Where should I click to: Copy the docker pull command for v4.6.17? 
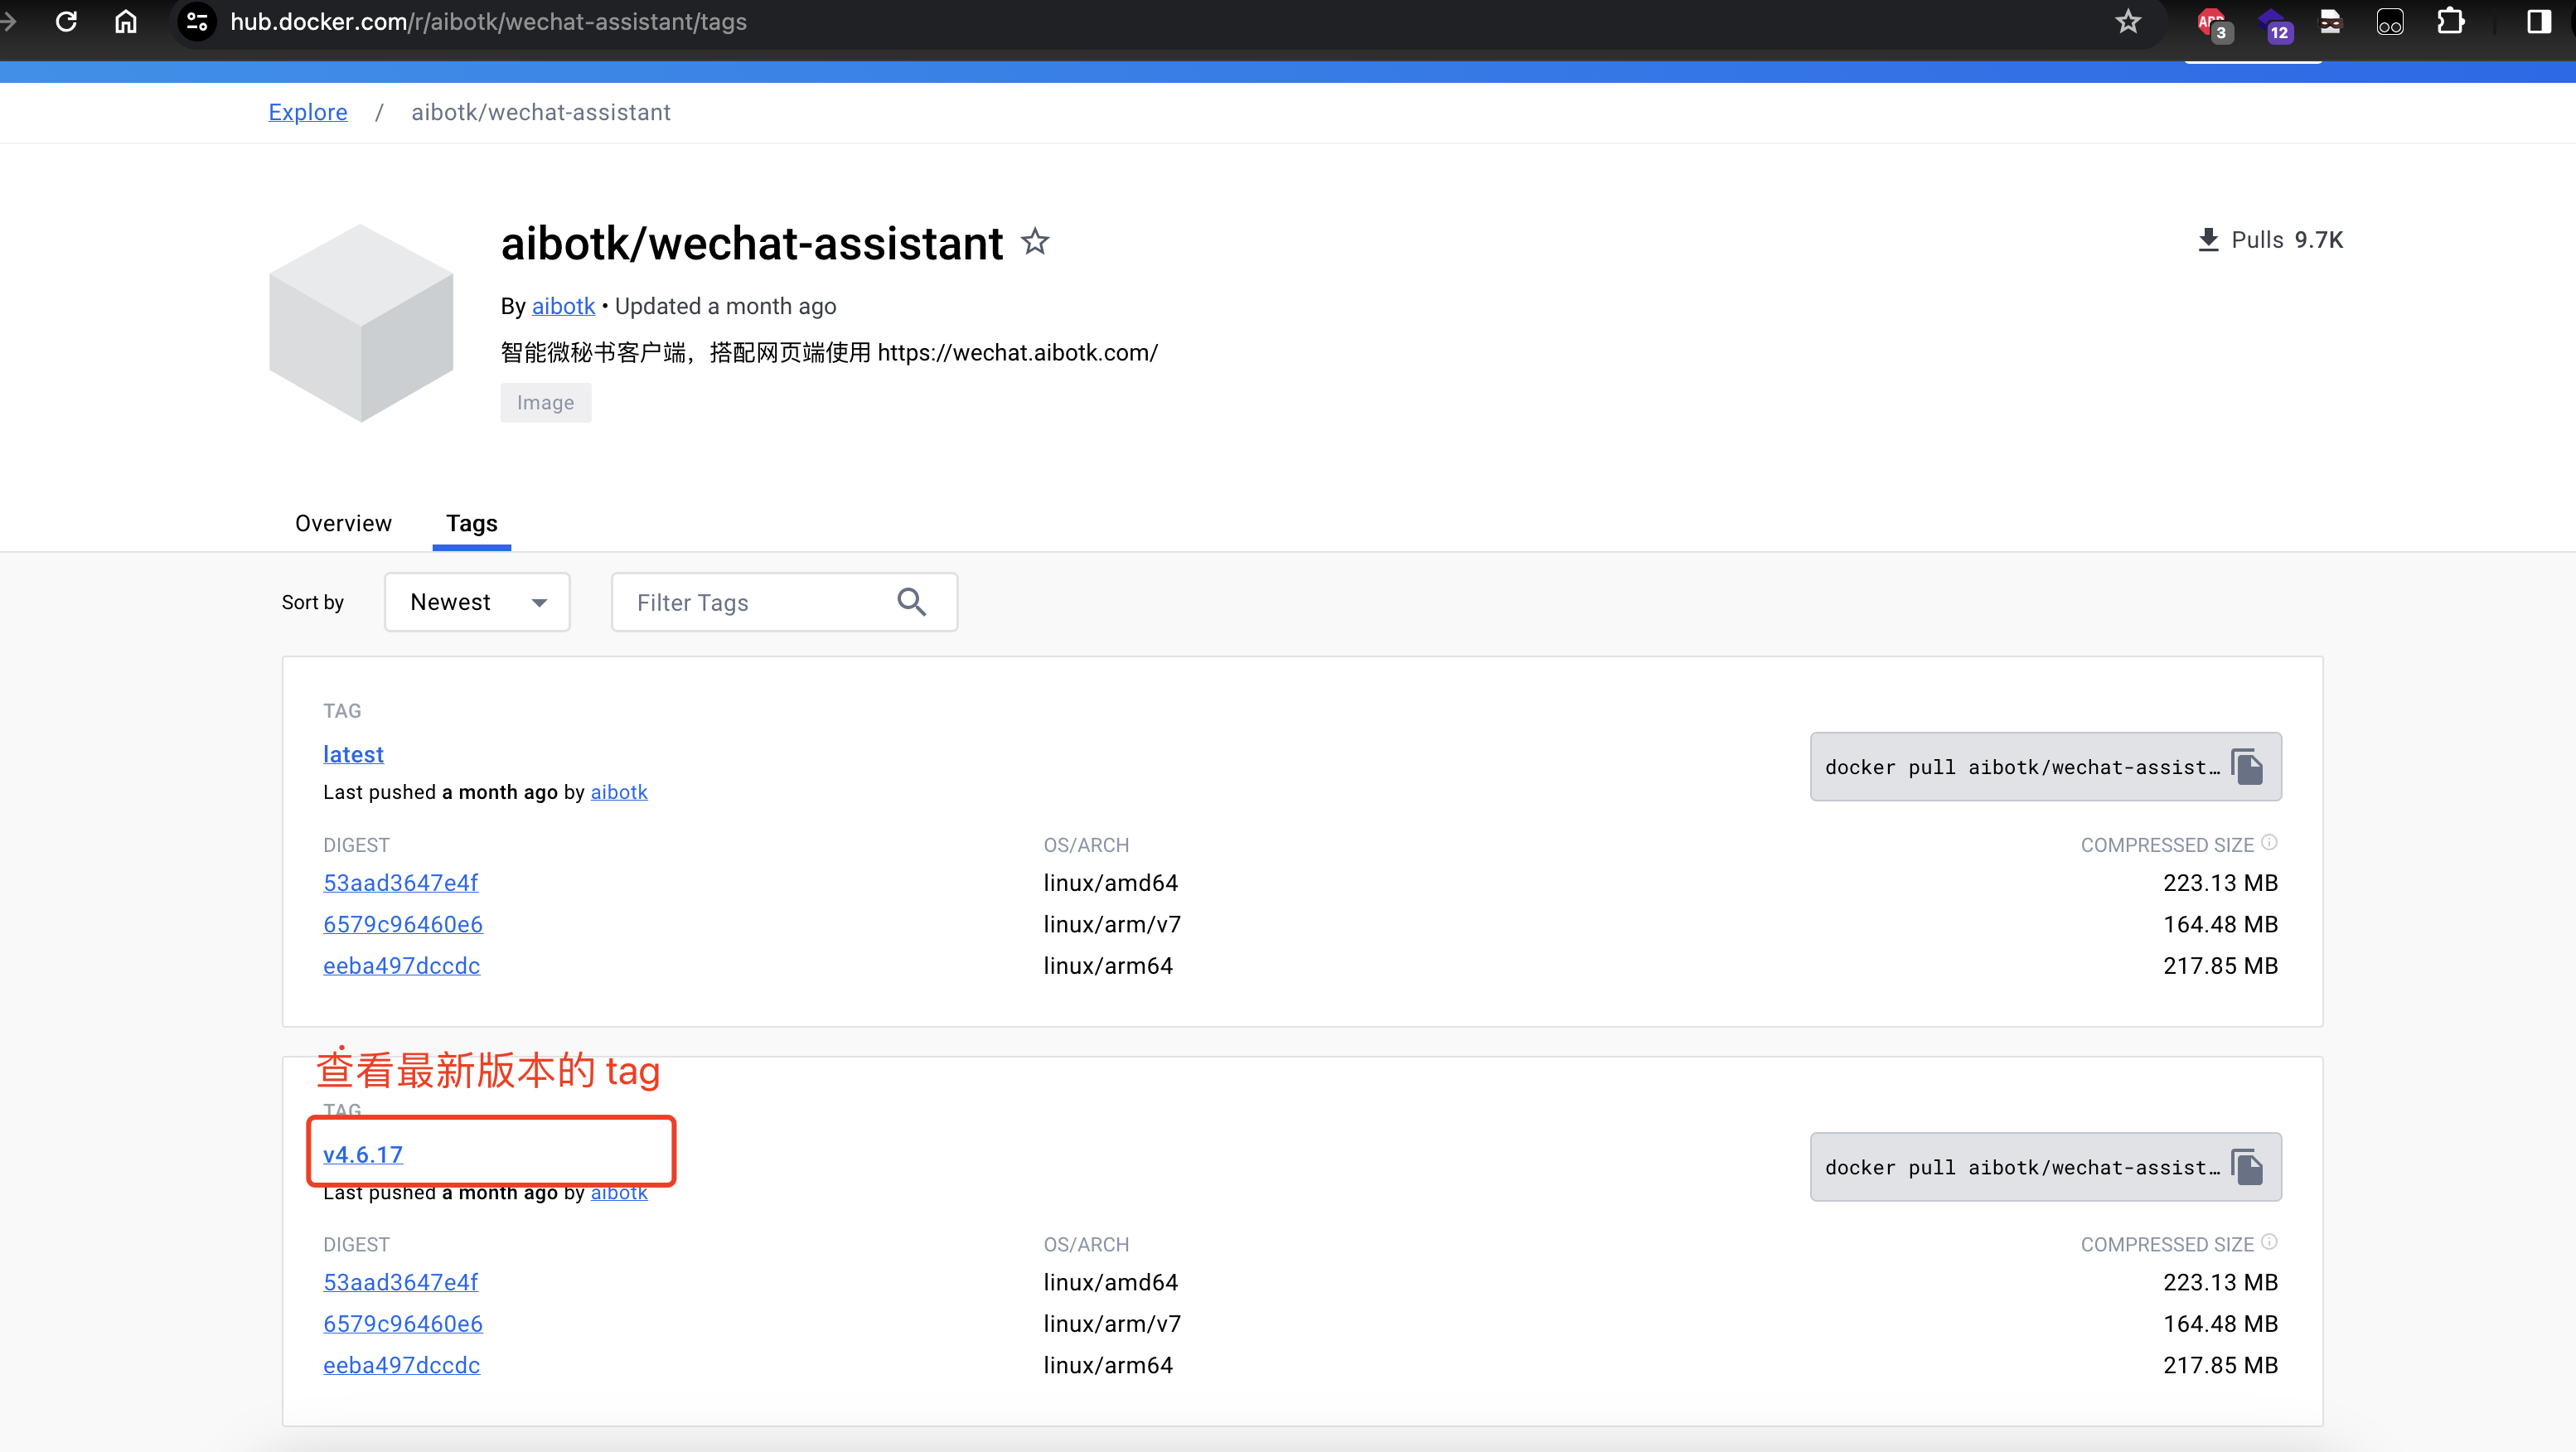[2247, 1167]
